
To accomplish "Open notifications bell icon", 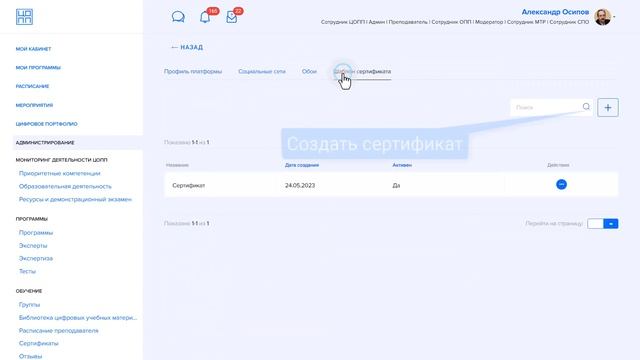I will [x=205, y=17].
